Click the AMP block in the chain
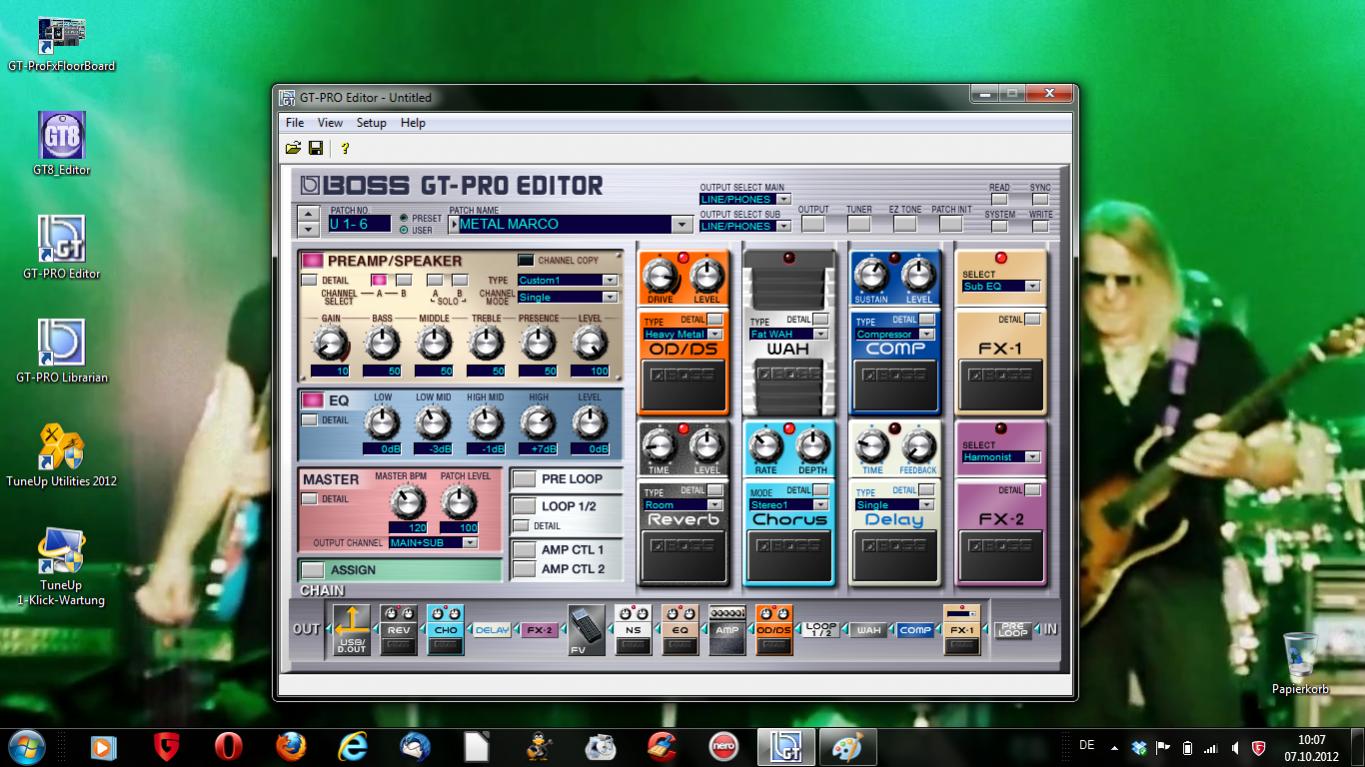The height and width of the screenshot is (767, 1365). 727,630
